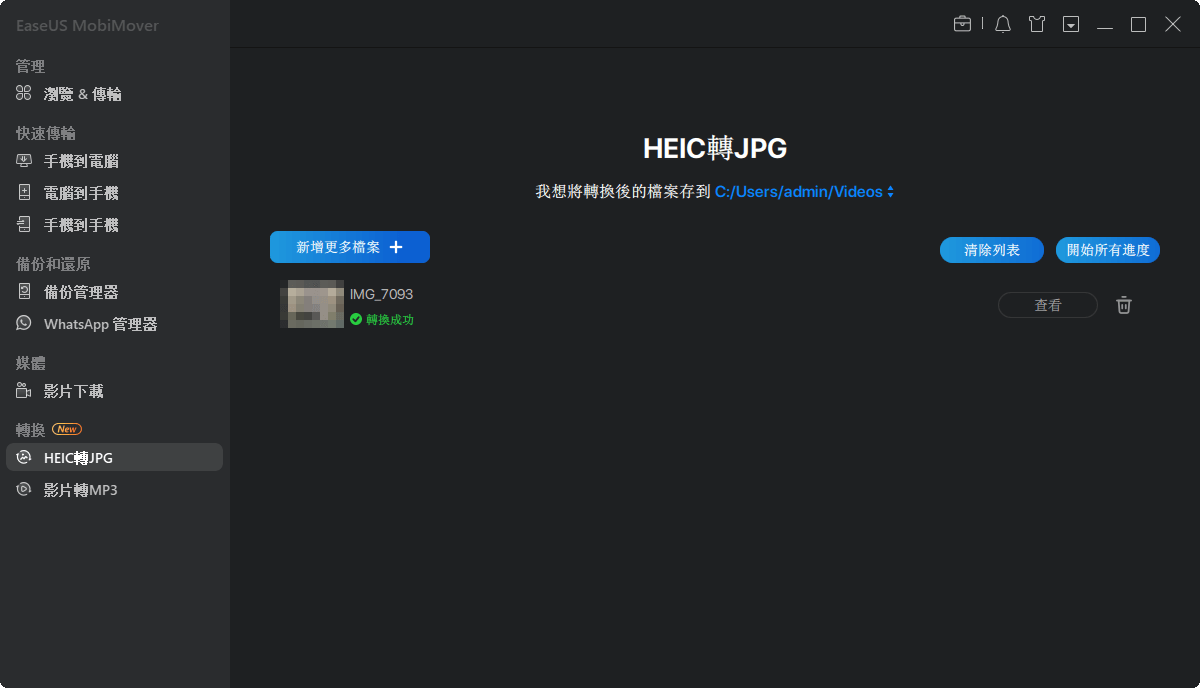Open the titlebar dropdown menu arrow

click(1070, 23)
